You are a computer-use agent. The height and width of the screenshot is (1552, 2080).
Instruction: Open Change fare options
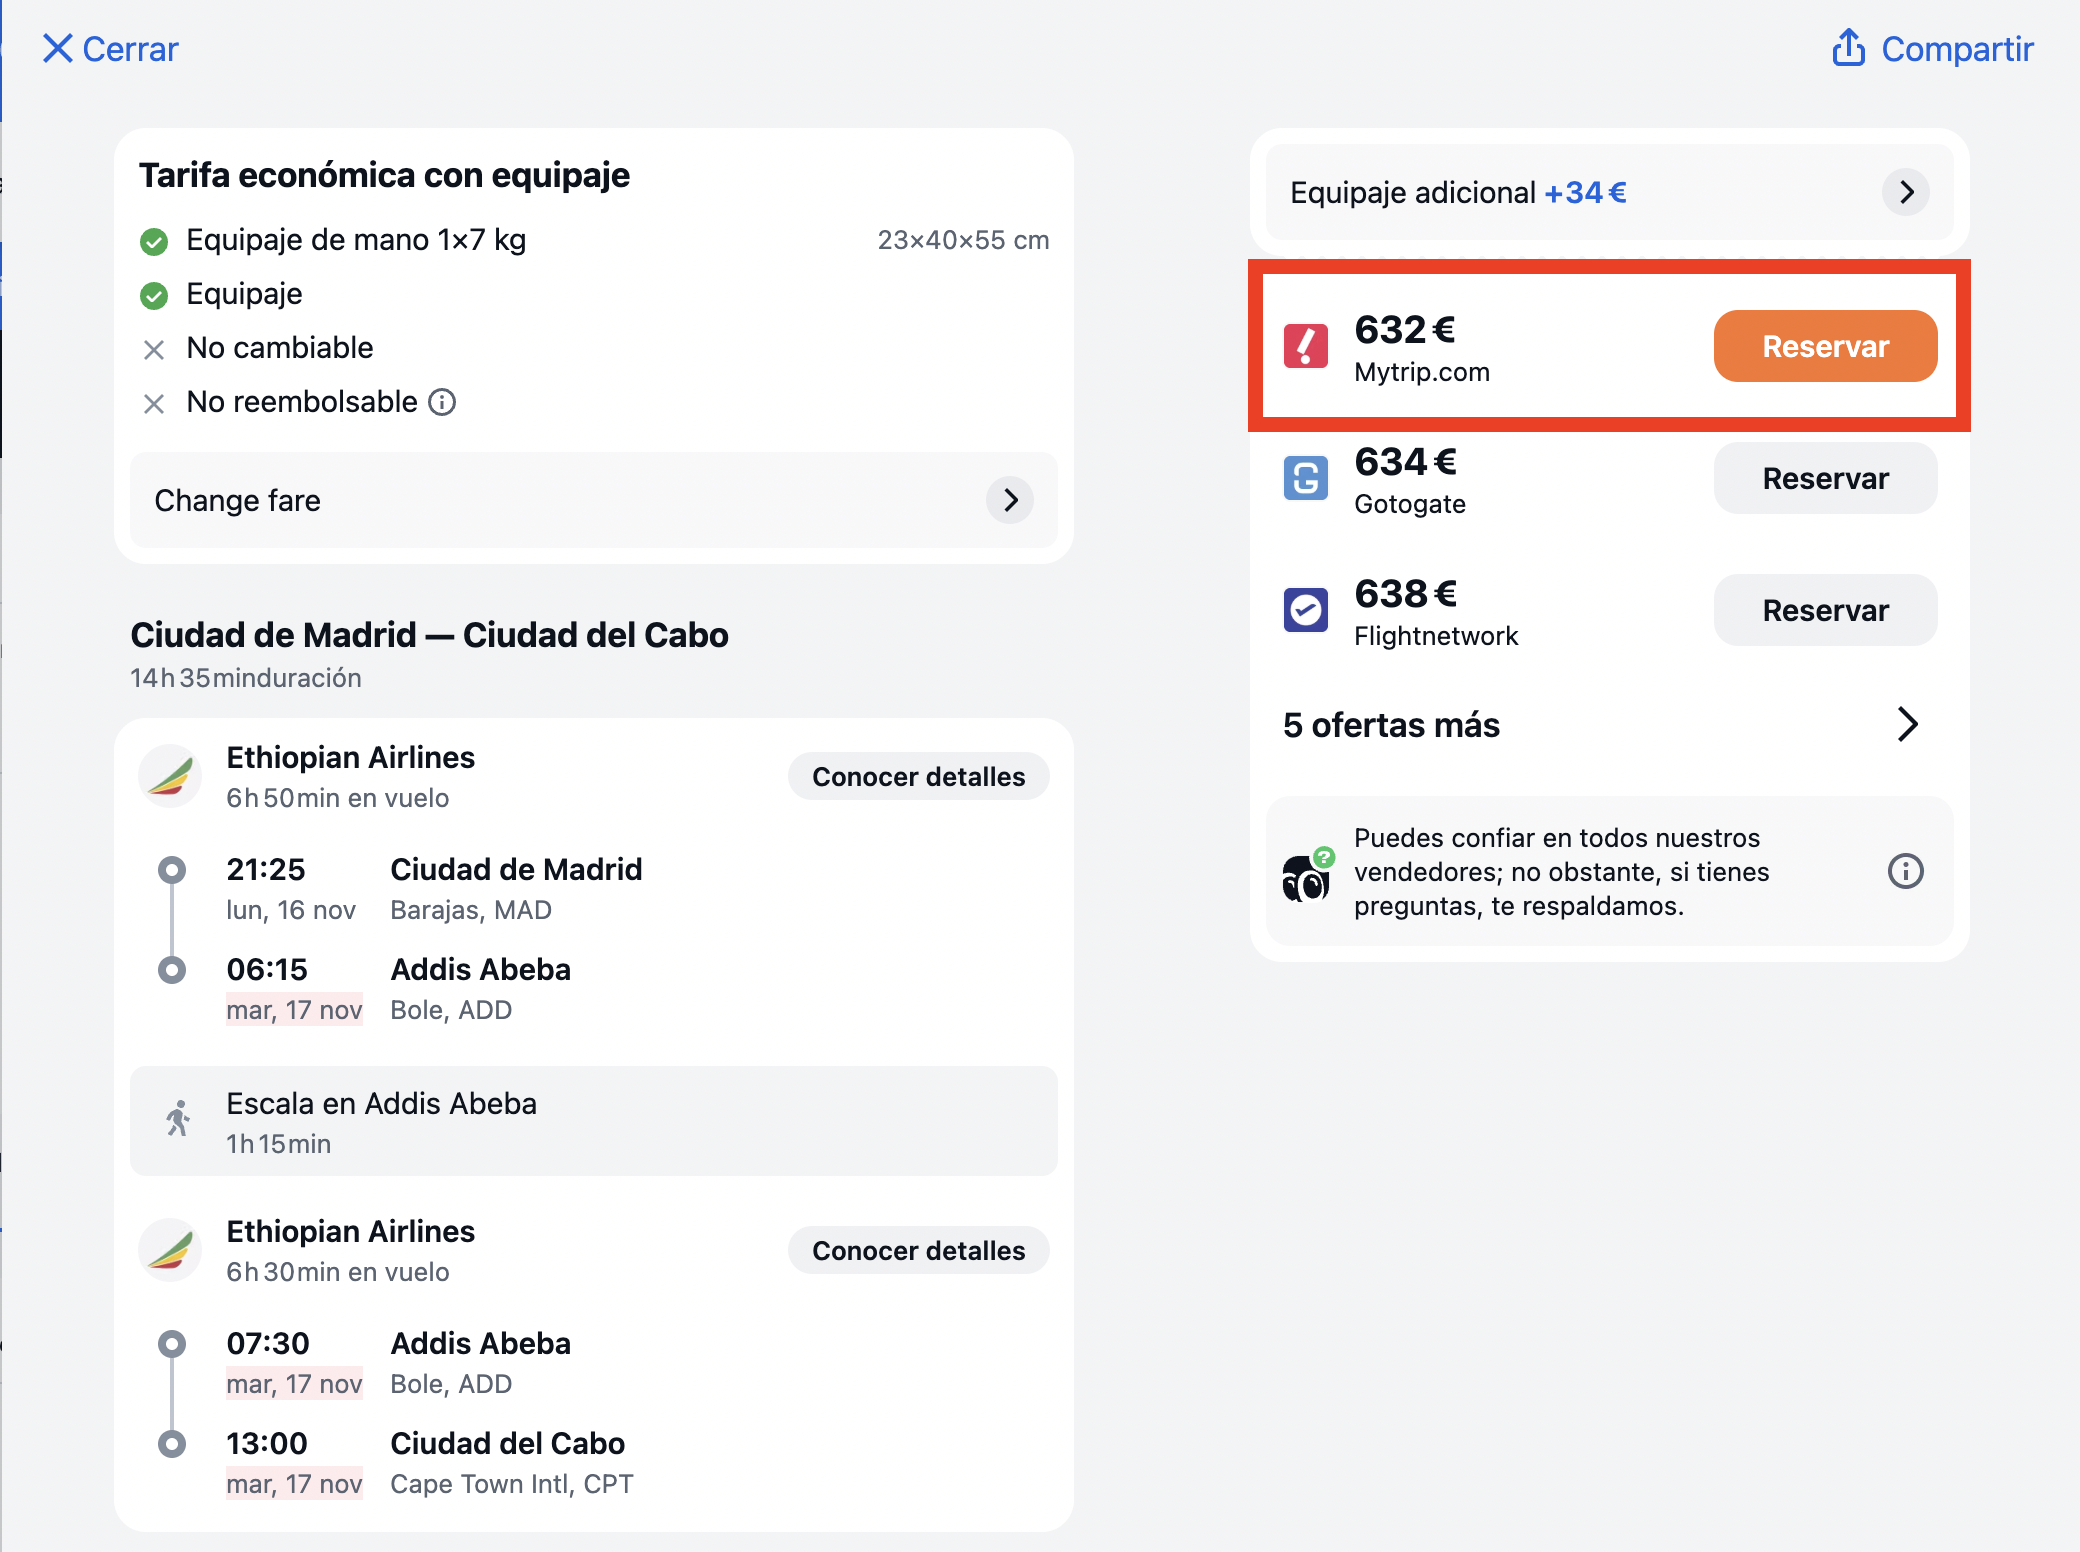pos(593,500)
